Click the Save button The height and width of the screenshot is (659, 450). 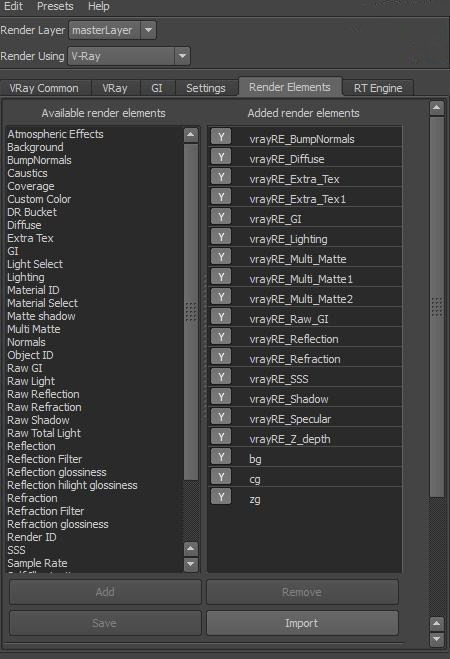tap(105, 623)
